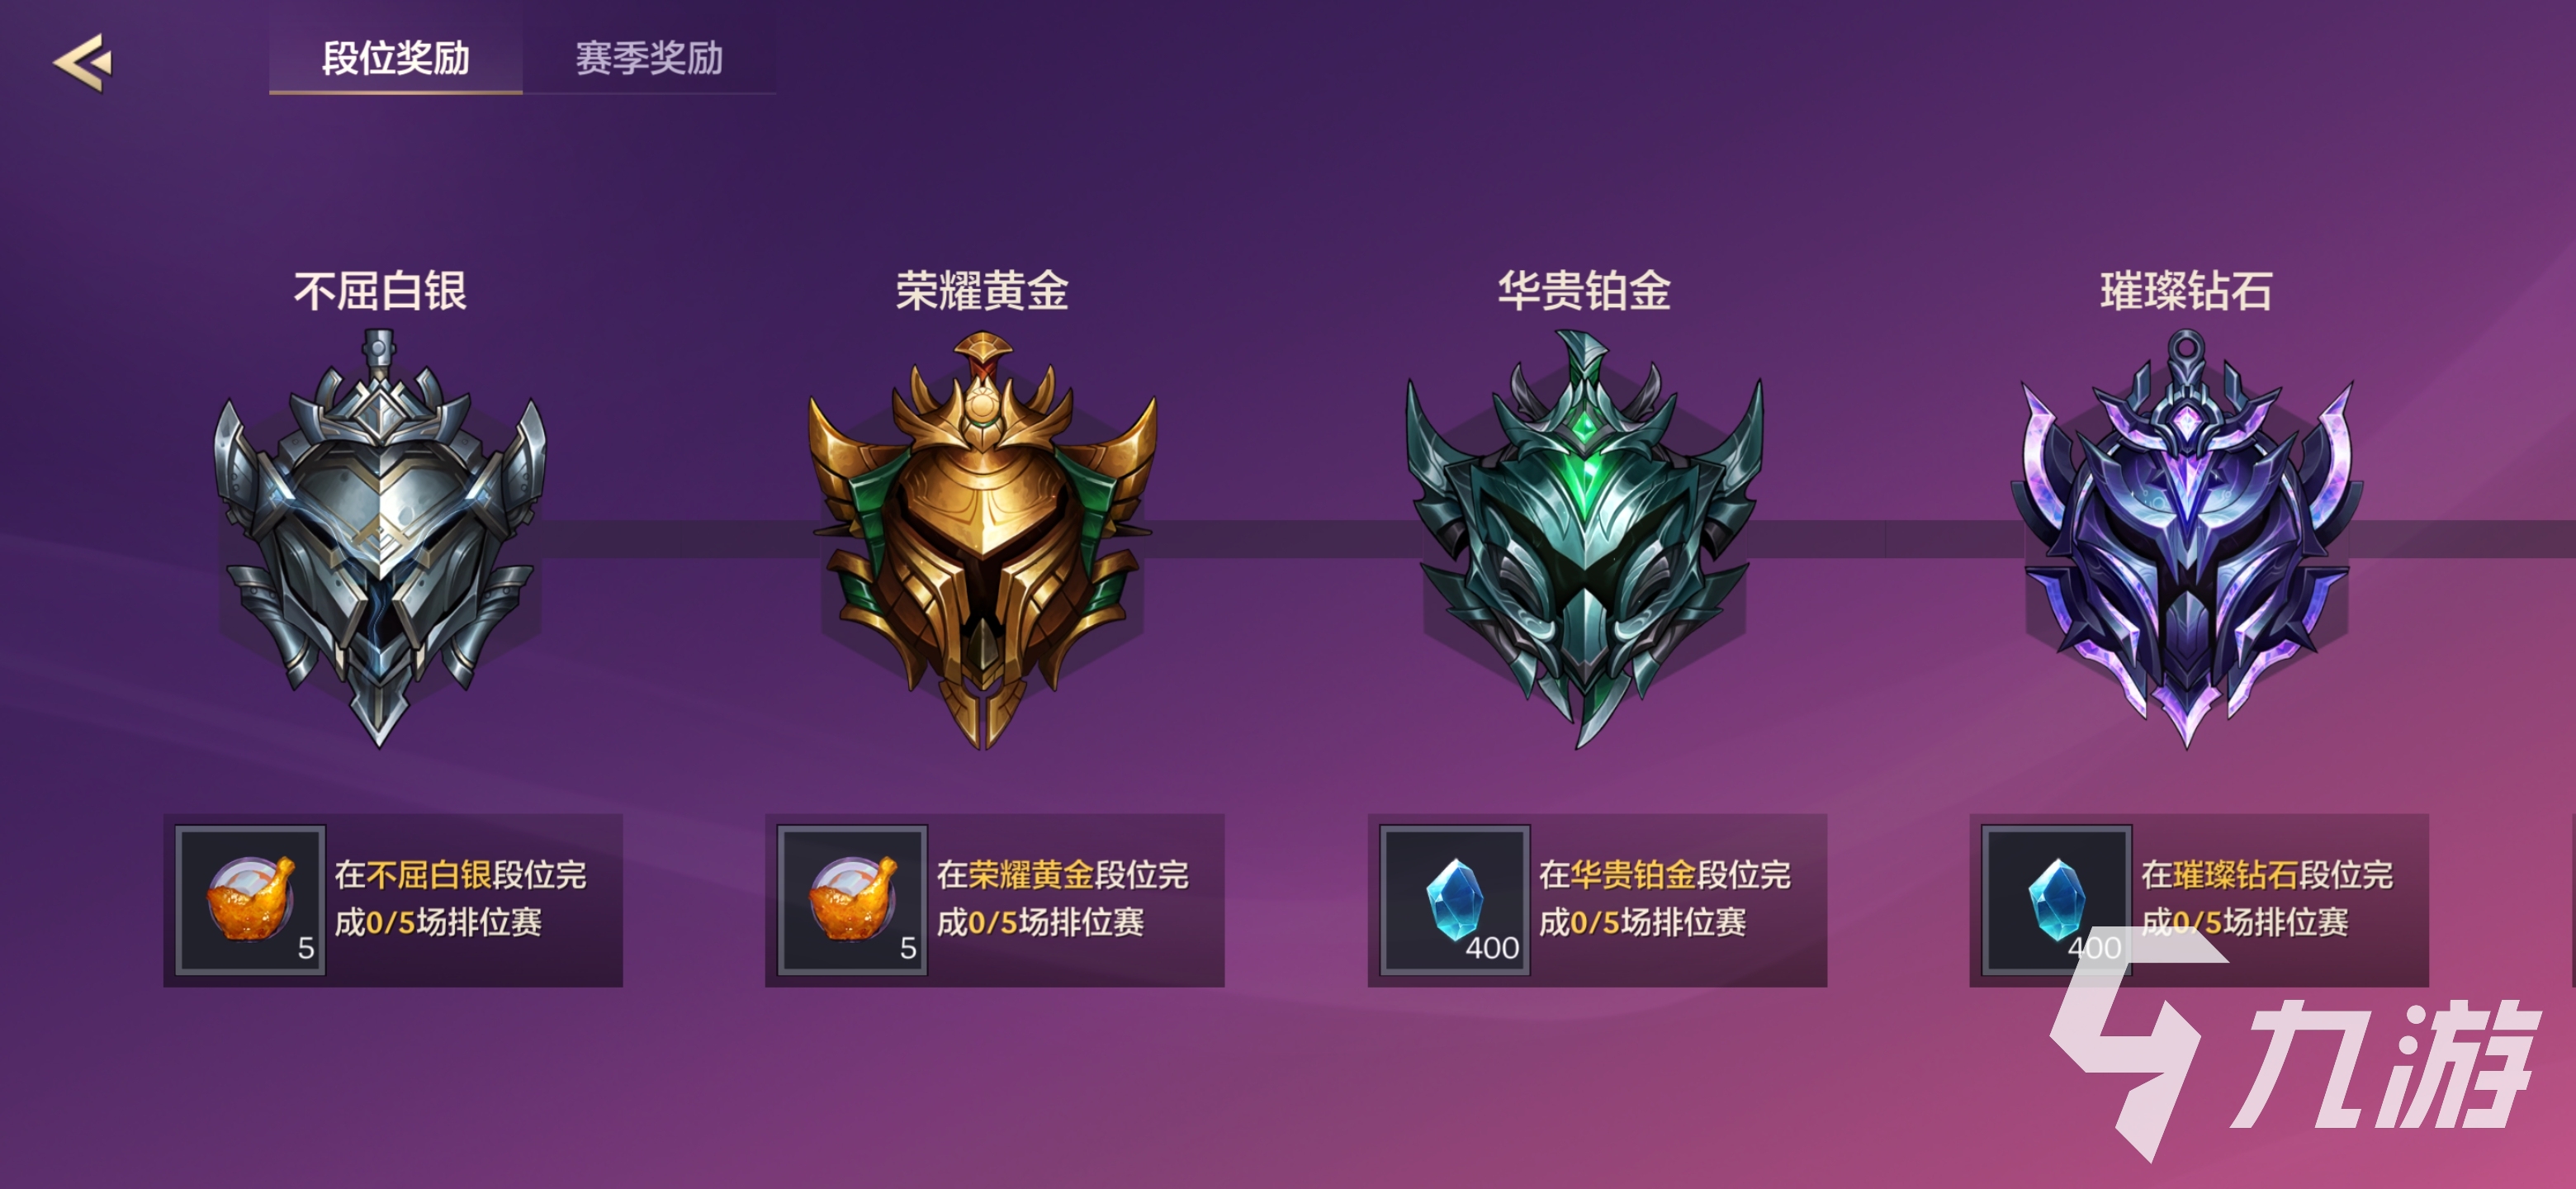
Task: Select the green 华贵铂金 rank emblem
Action: [x=1585, y=540]
